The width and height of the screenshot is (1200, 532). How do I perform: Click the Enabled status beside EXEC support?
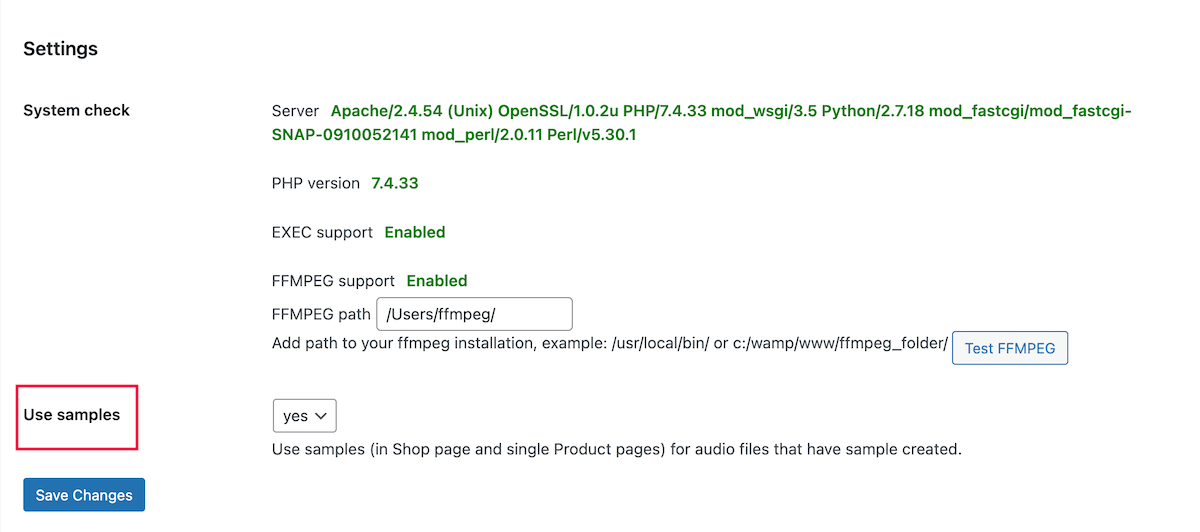coord(415,232)
